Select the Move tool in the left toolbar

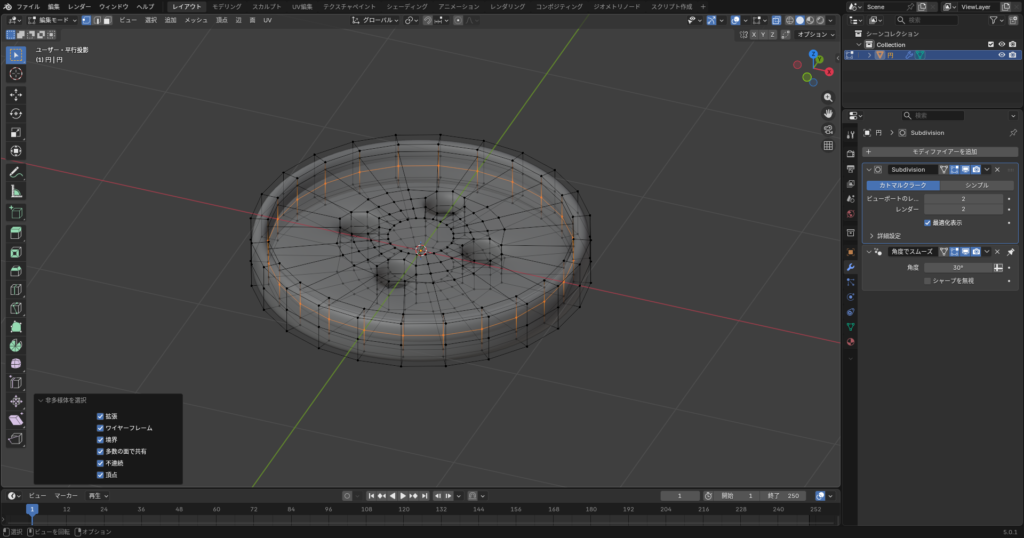[16, 95]
